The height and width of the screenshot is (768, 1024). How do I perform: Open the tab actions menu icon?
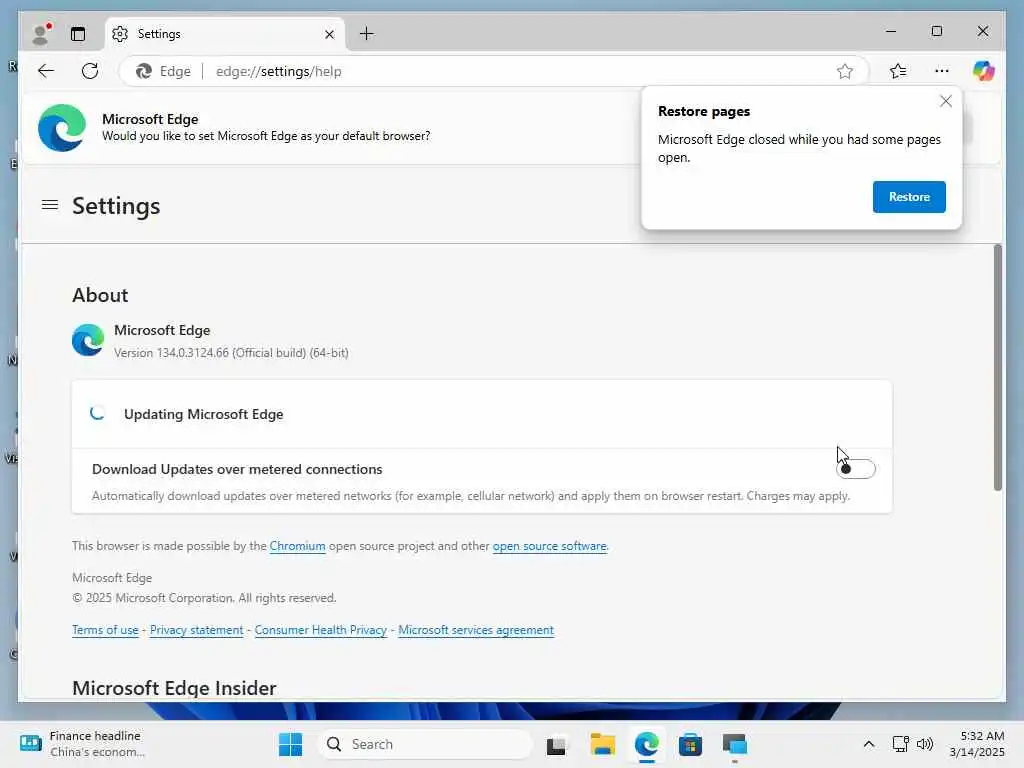pos(78,34)
